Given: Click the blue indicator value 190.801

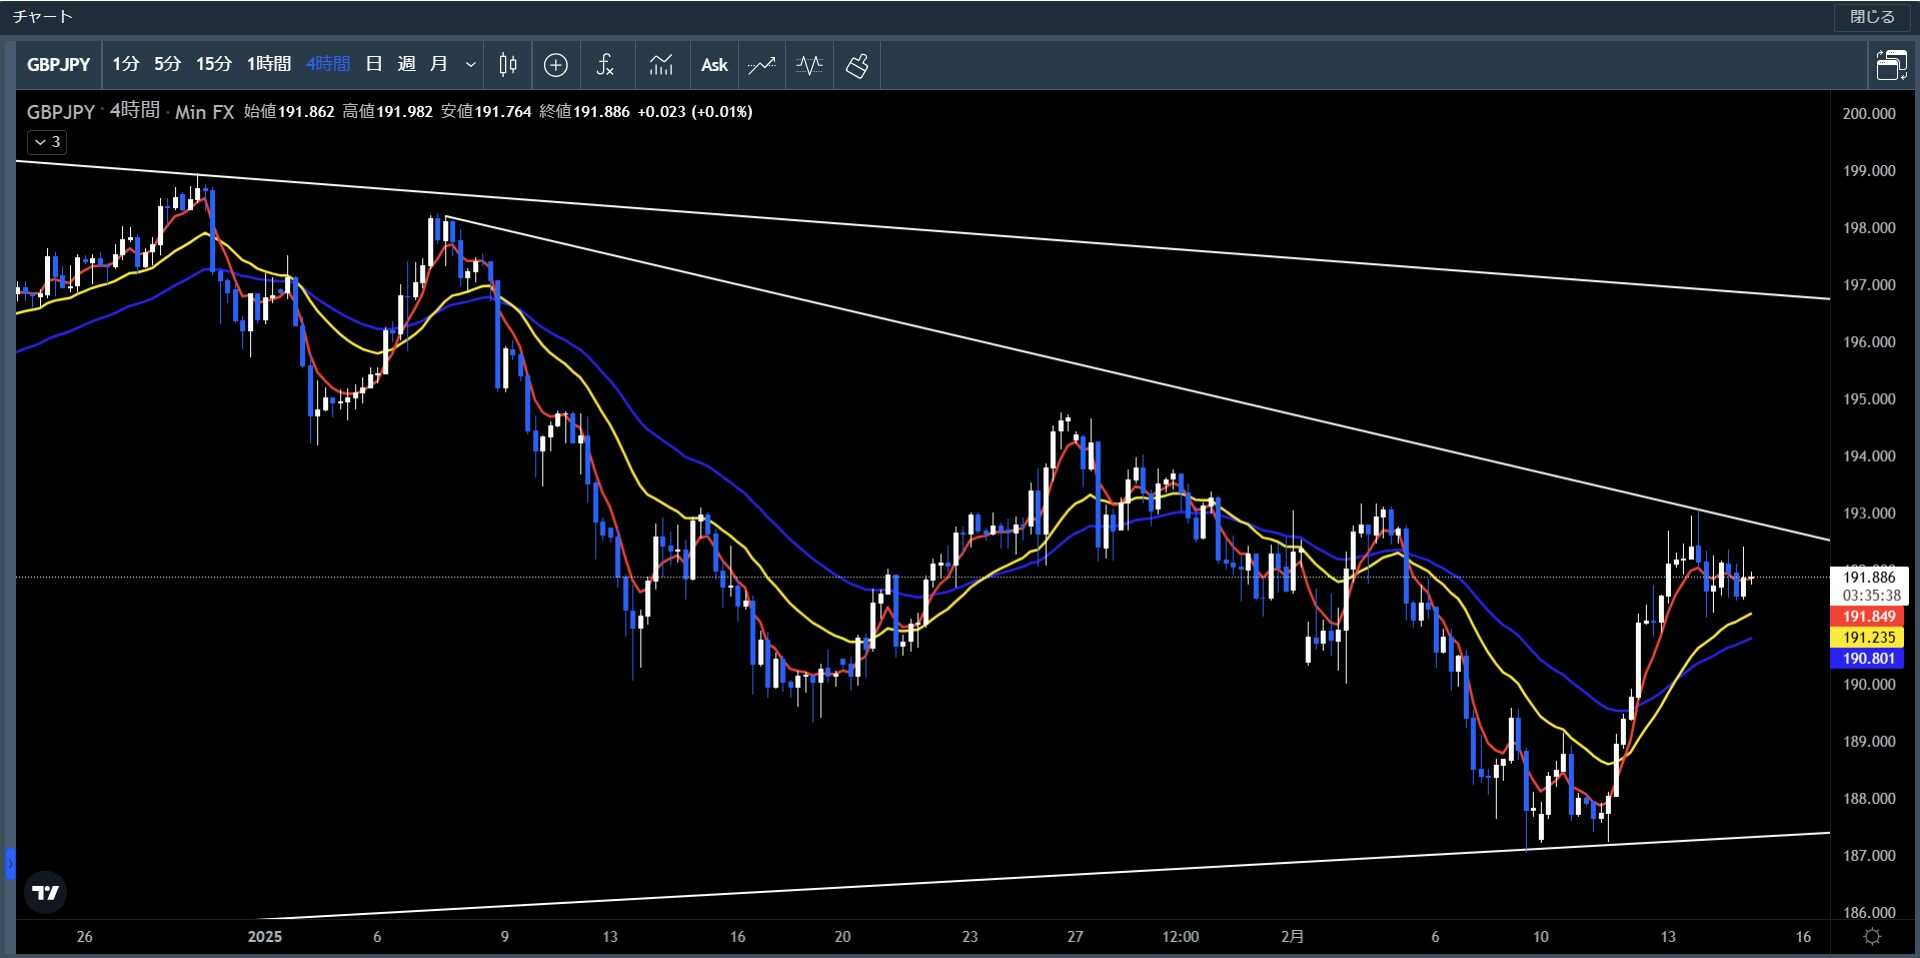Looking at the screenshot, I should (x=1869, y=659).
